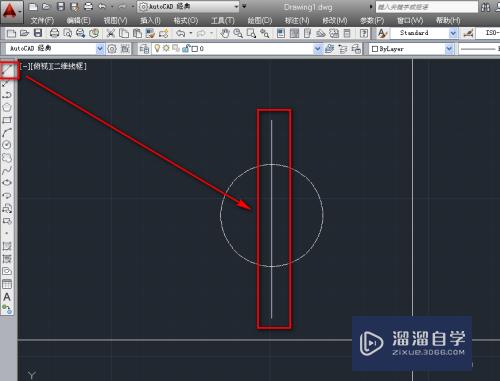Click the Cut scissors icon

tap(110, 33)
